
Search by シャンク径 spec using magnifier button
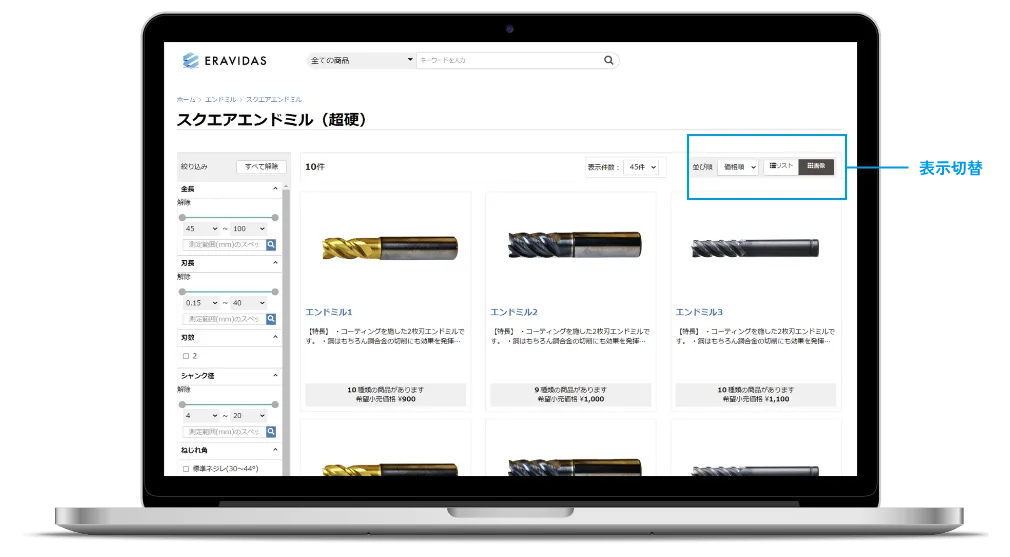[x=271, y=431]
